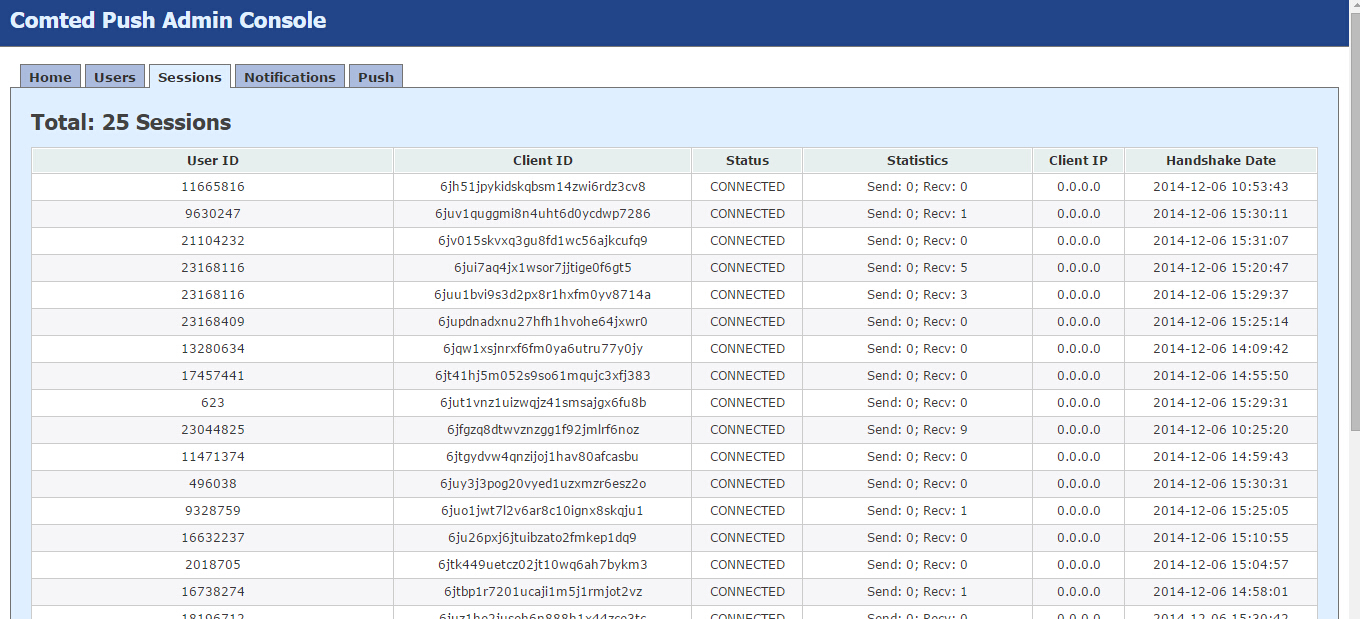Click client ID 6juy3j3pog20vyed1uzxmzr6esz2o
This screenshot has width=1360, height=619.
[x=543, y=484]
